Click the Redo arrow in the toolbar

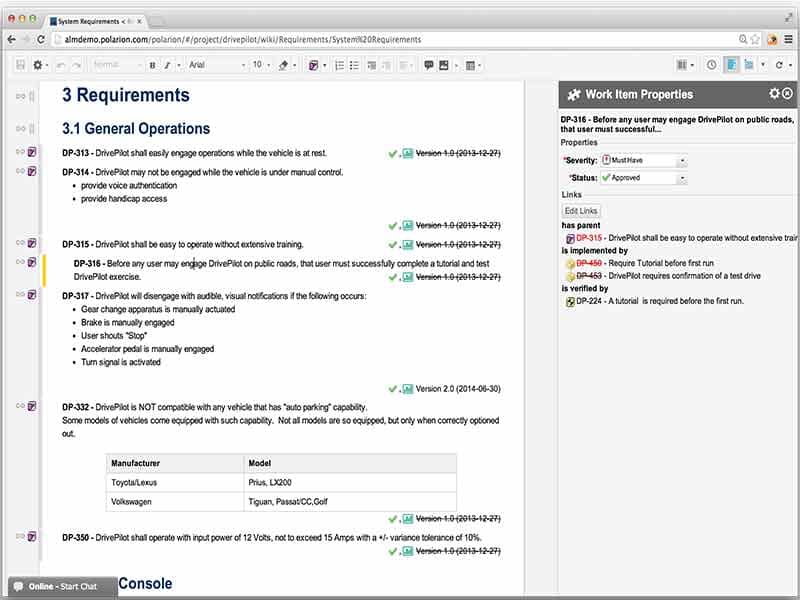[77, 65]
